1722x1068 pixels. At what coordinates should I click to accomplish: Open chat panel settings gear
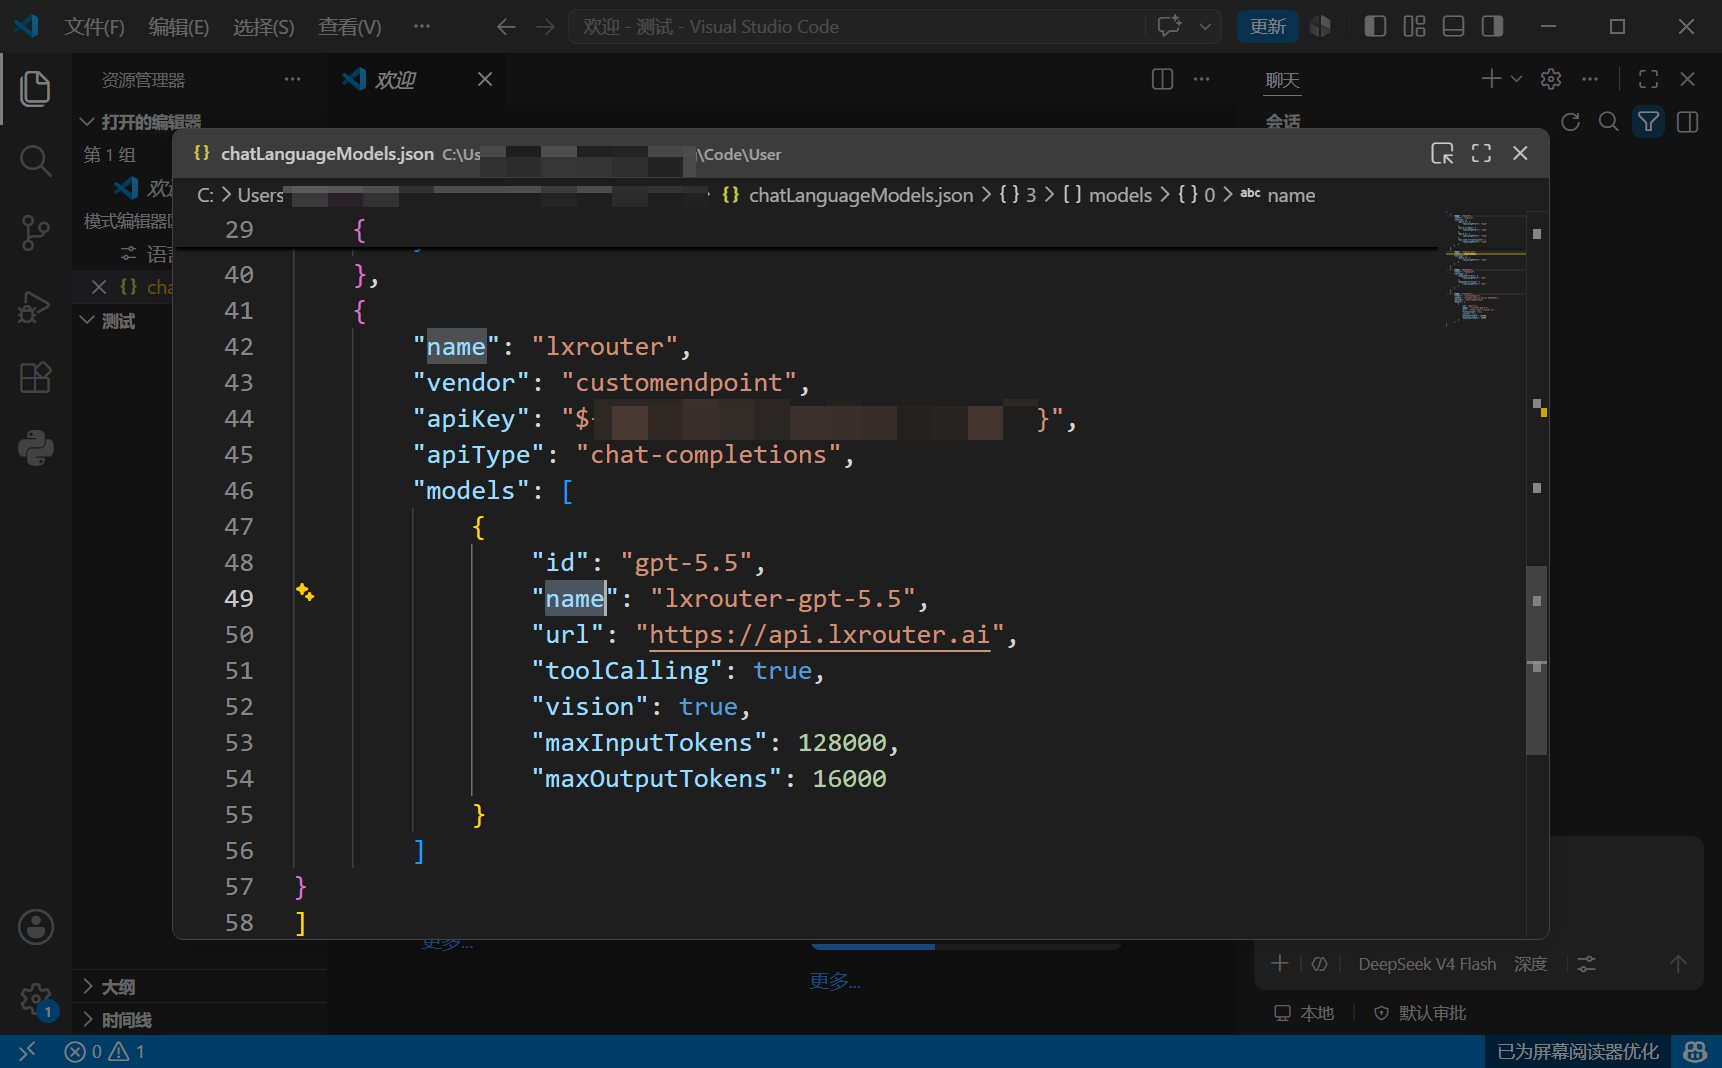[1551, 79]
